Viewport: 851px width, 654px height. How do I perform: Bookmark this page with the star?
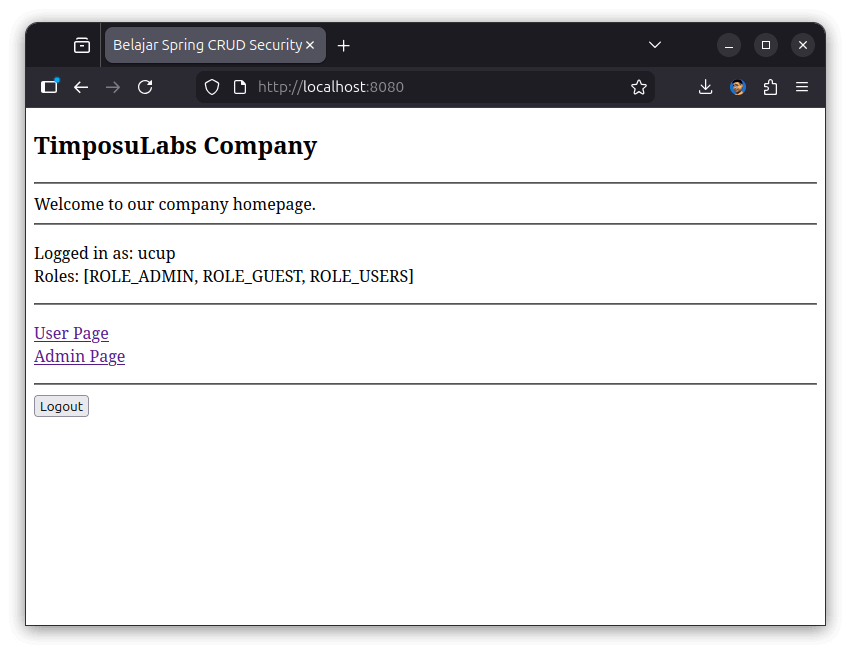point(639,87)
